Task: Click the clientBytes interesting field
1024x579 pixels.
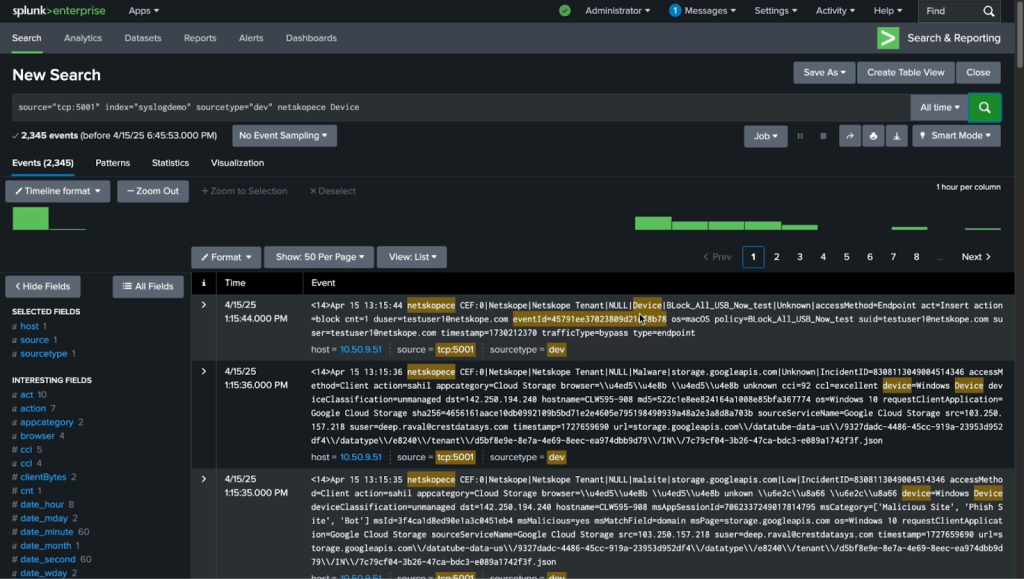Action: coord(43,477)
